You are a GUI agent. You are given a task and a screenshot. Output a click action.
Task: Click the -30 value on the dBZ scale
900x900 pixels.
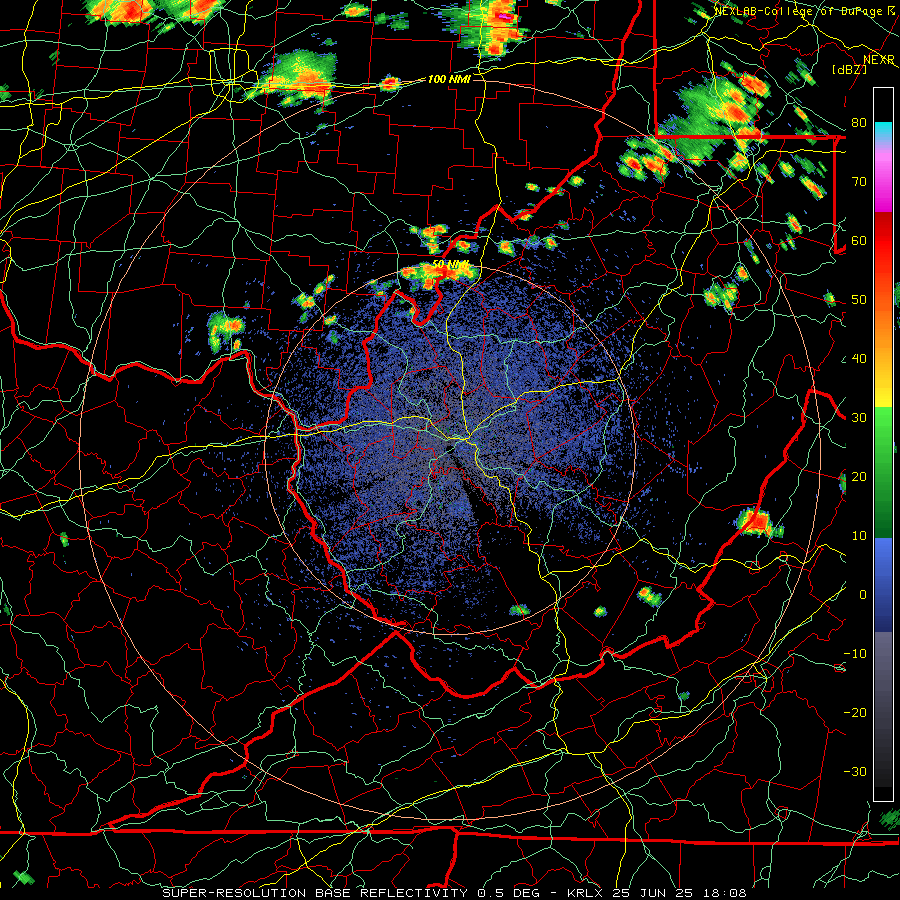click(855, 771)
